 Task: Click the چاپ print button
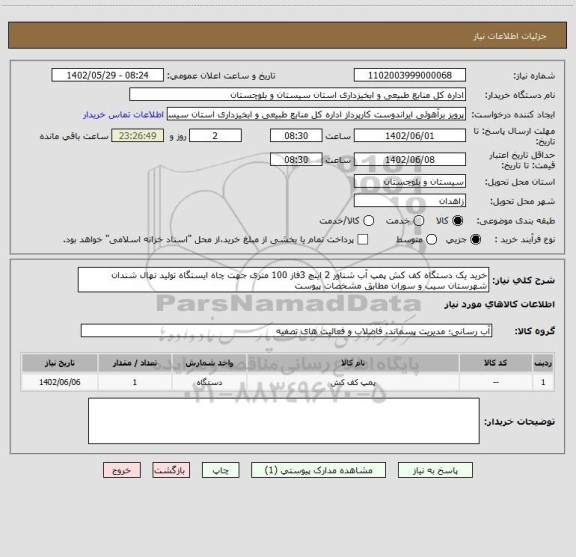click(221, 470)
